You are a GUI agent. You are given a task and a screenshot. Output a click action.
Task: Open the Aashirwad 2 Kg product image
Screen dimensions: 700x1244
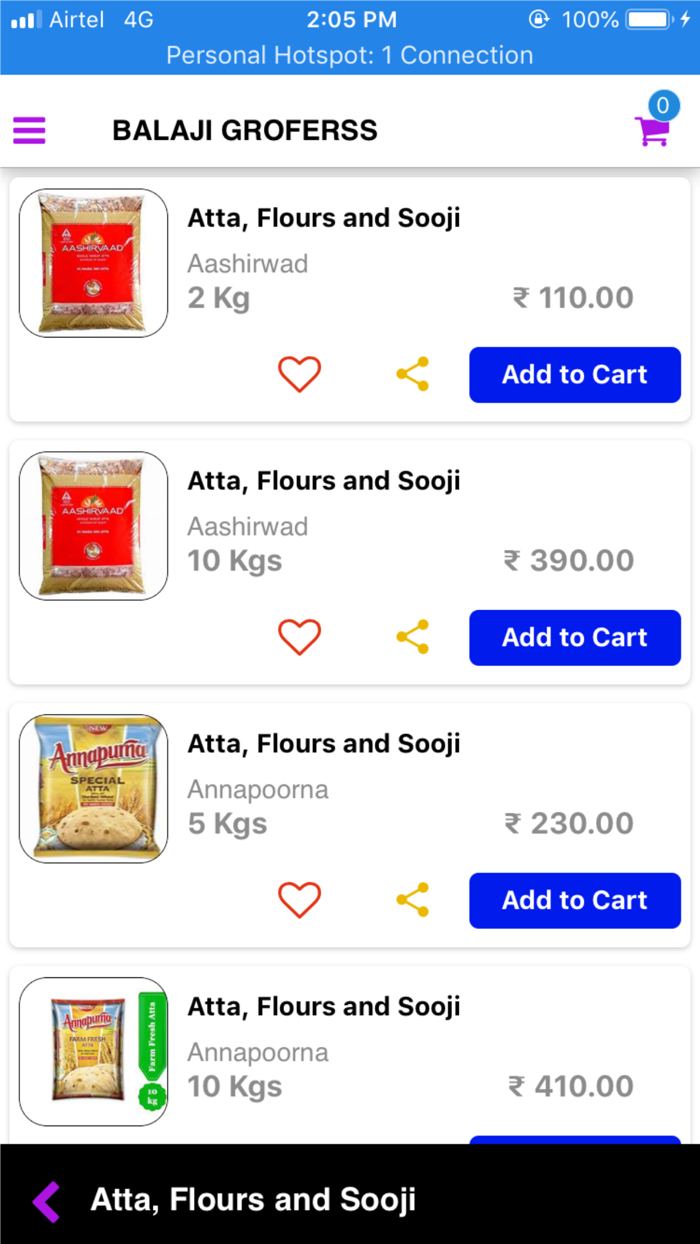click(93, 263)
